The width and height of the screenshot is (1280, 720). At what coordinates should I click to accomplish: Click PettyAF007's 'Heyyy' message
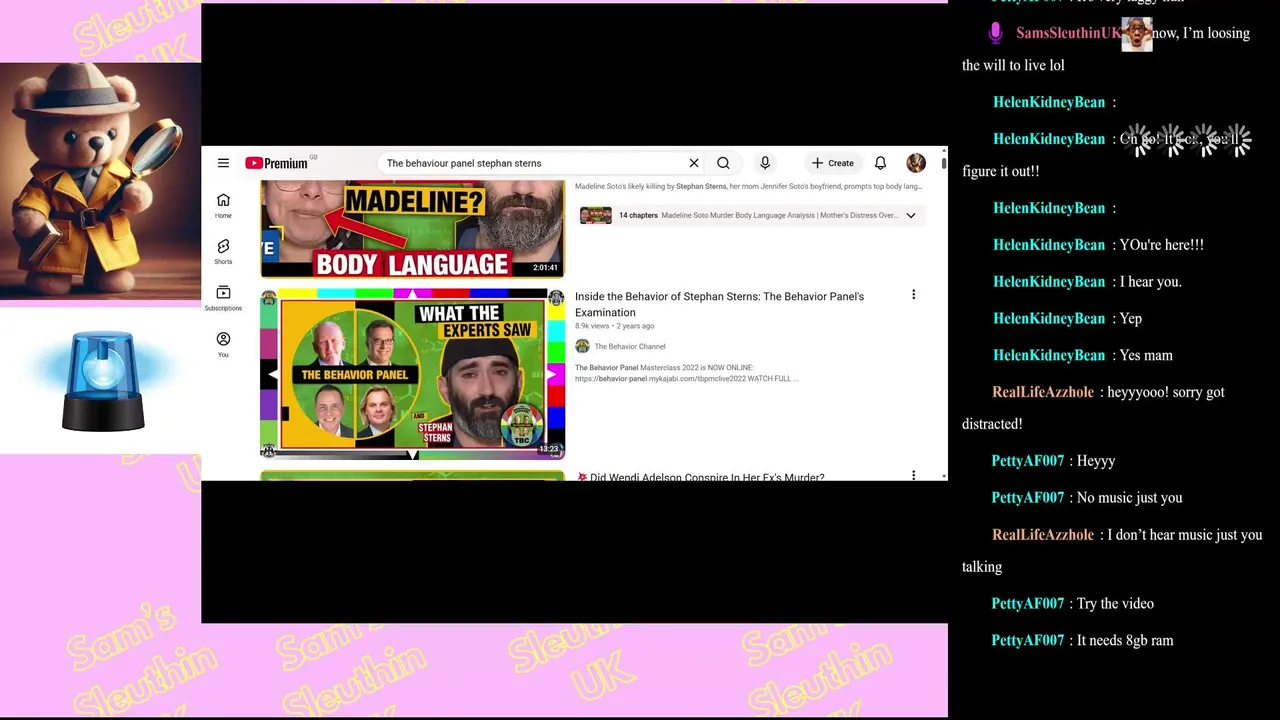1096,461
